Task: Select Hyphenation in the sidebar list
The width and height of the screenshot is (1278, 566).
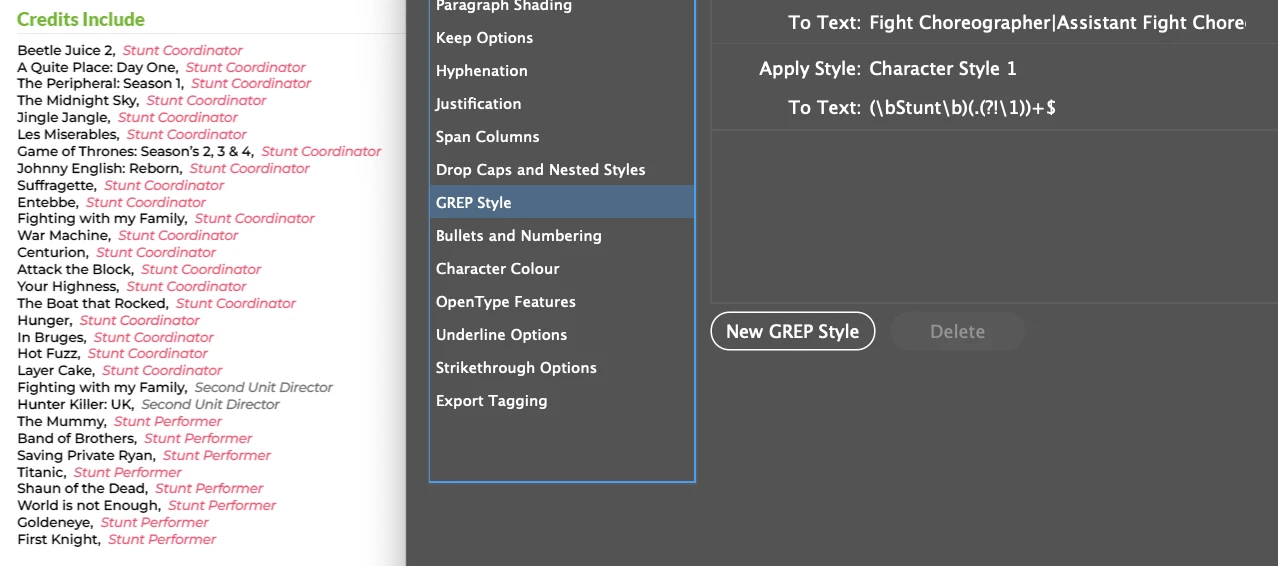Action: pos(481,71)
